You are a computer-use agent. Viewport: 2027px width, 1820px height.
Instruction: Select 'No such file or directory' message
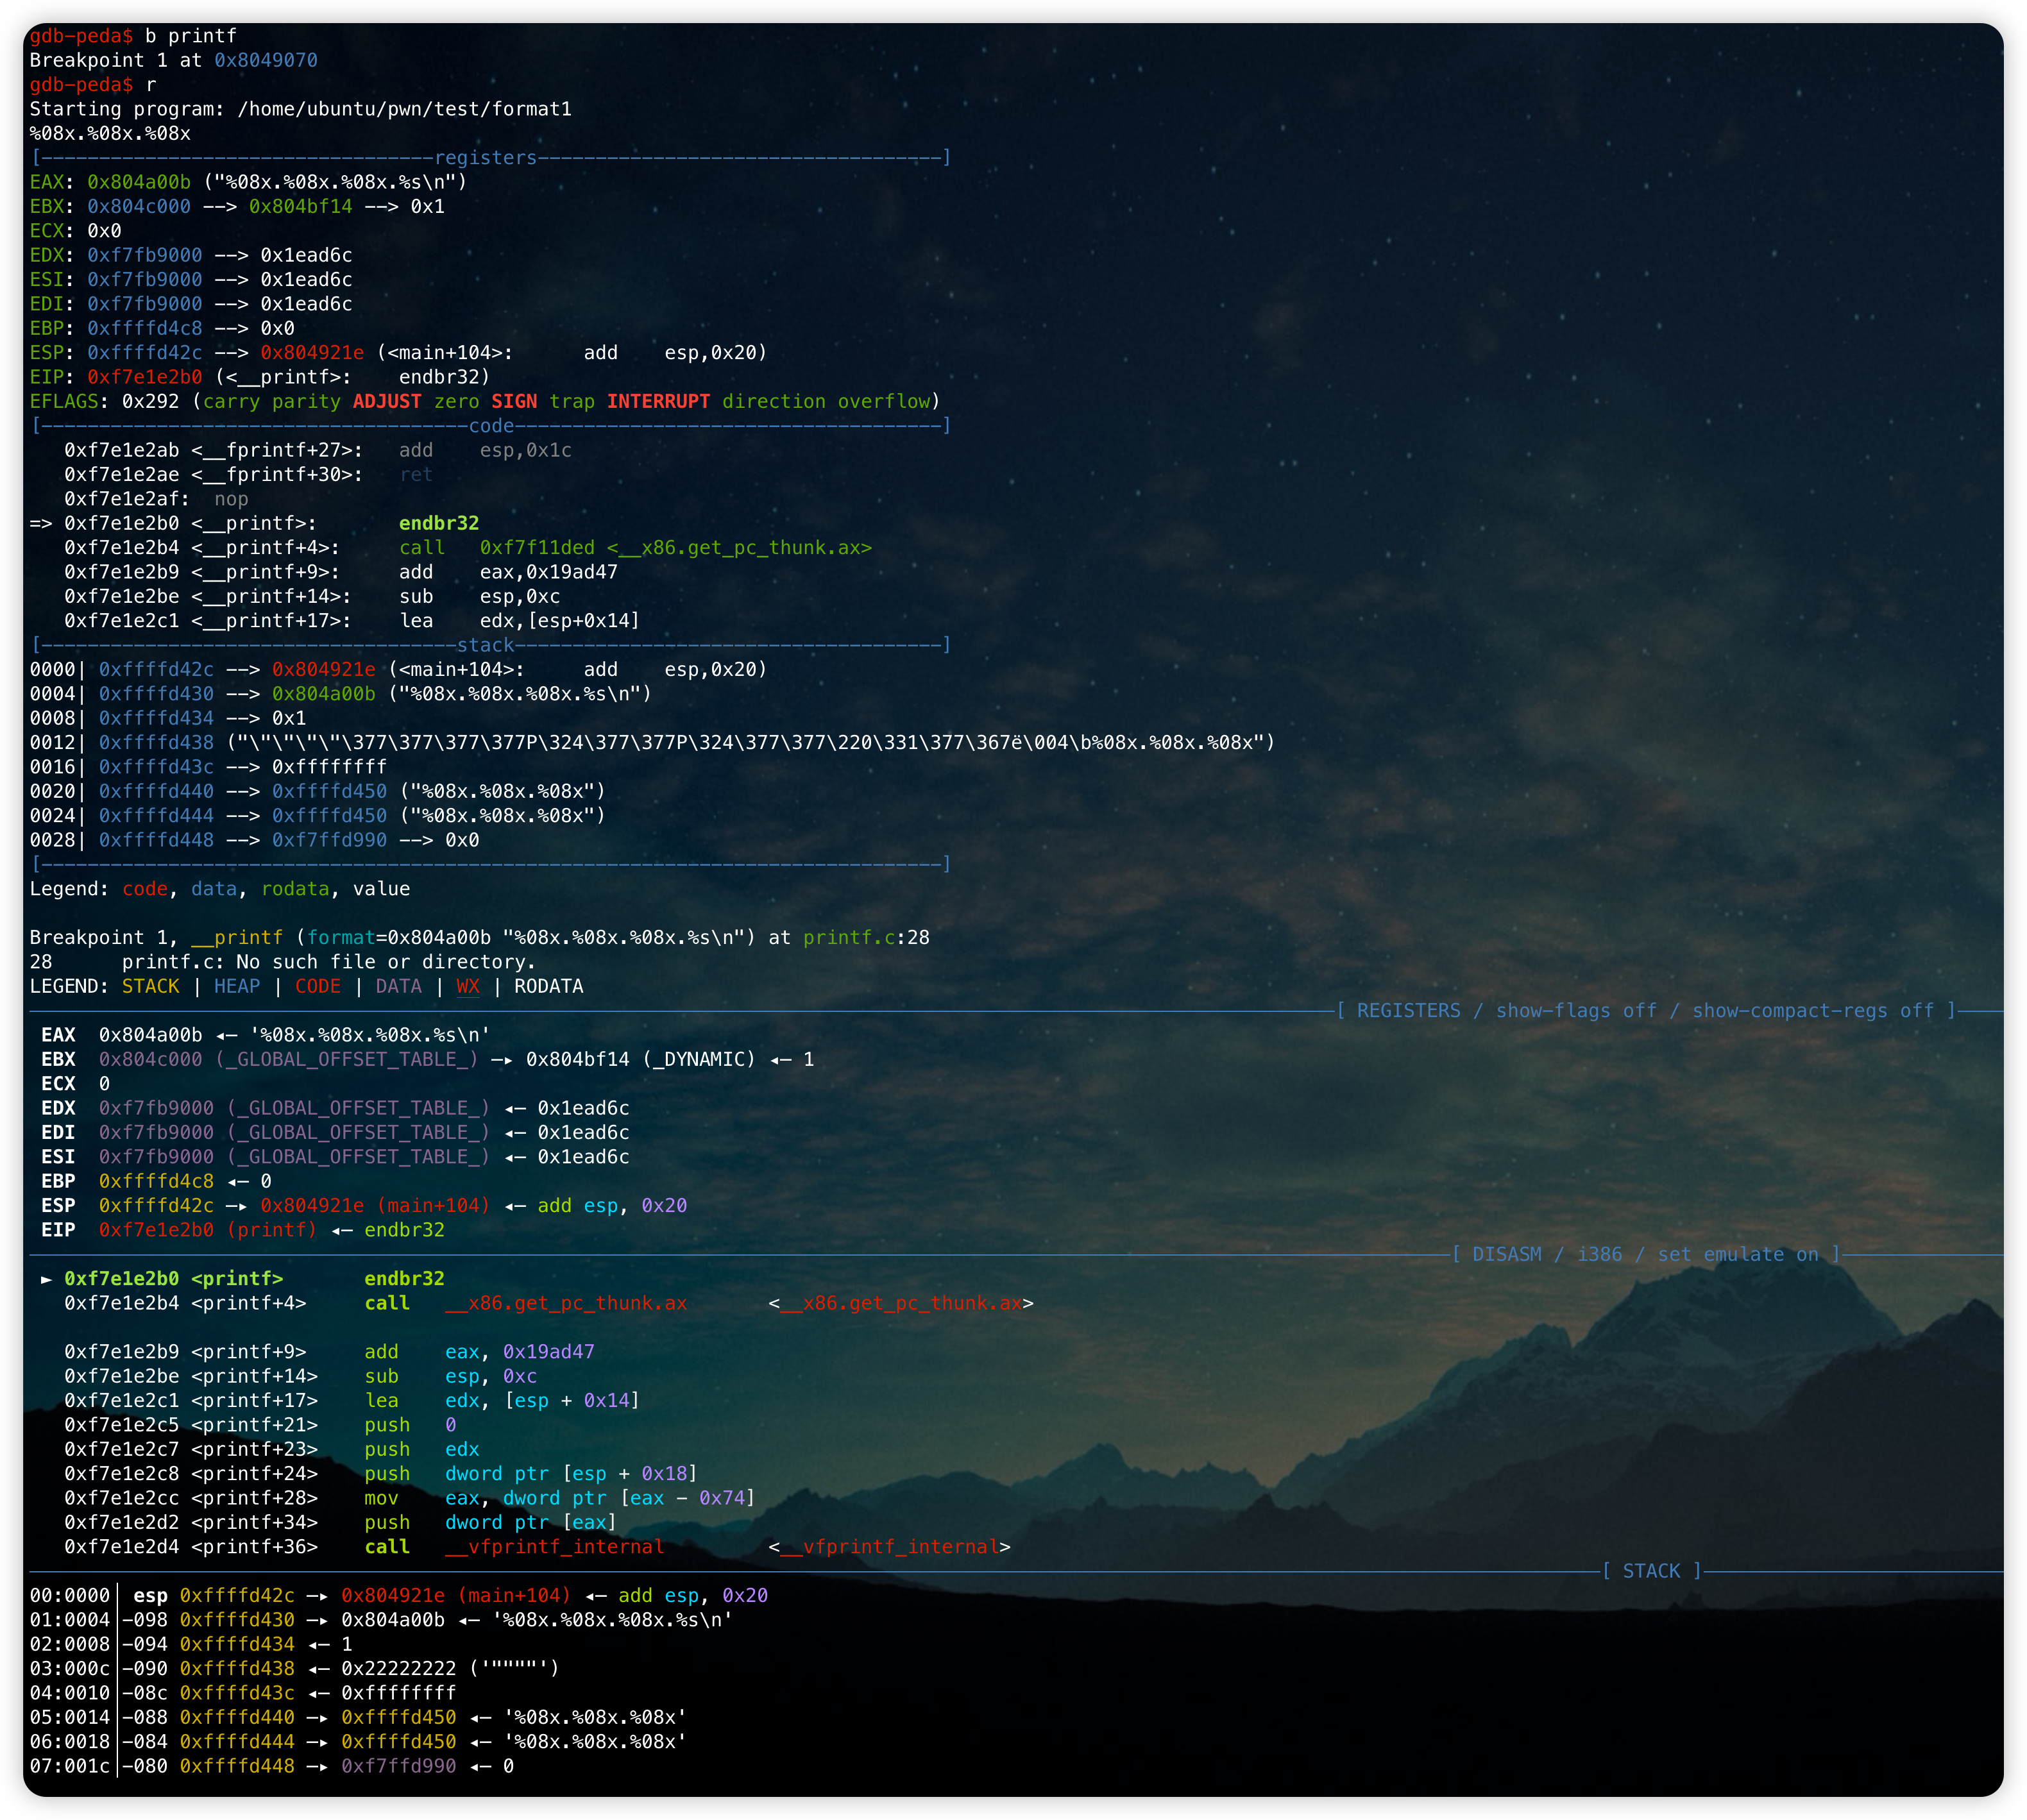(385, 963)
